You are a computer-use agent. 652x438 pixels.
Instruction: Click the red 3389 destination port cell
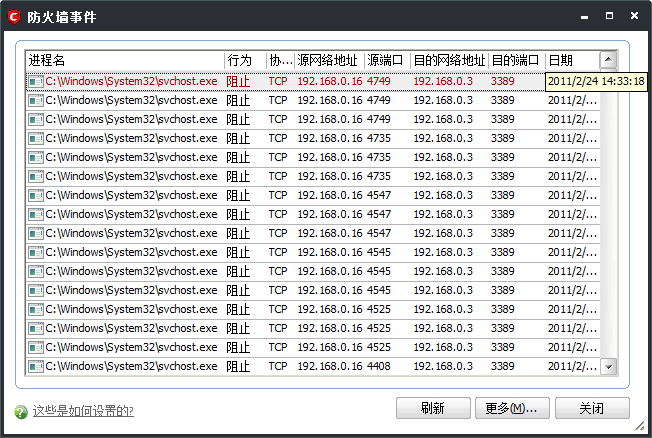point(502,81)
